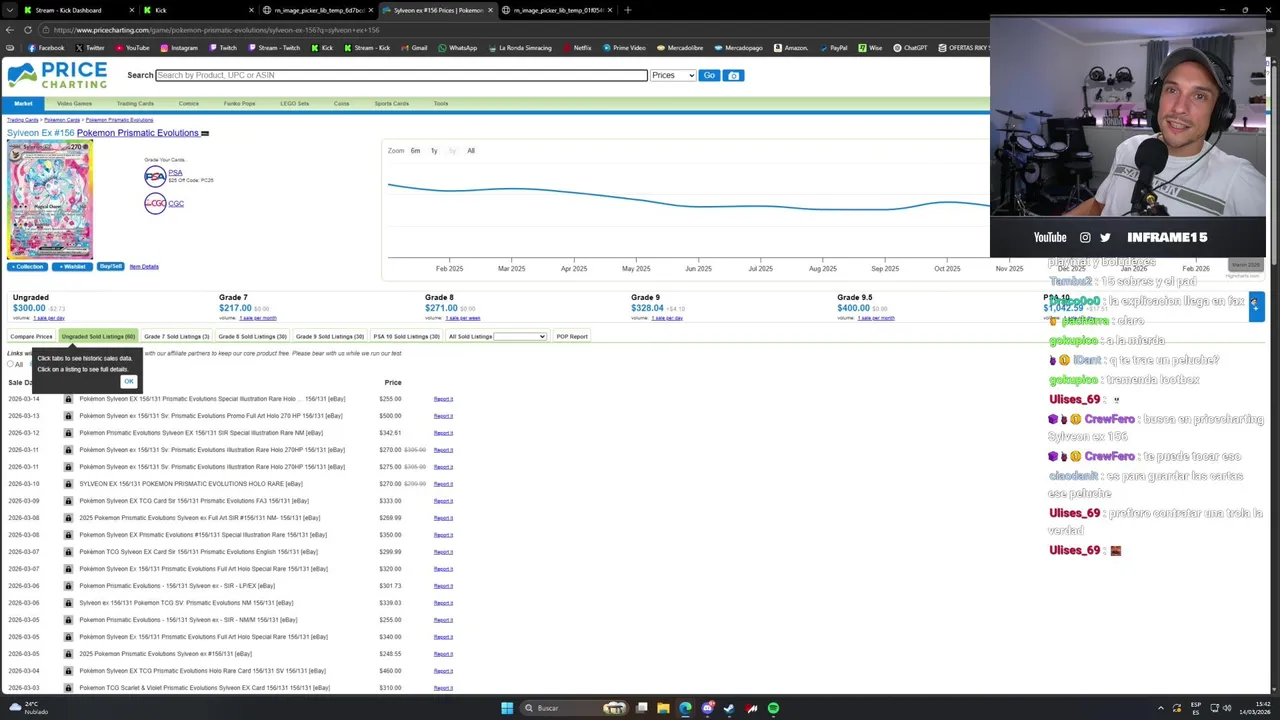Open the ChatGPT bookmark
Image resolution: width=1280 pixels, height=720 pixels.
tap(910, 48)
